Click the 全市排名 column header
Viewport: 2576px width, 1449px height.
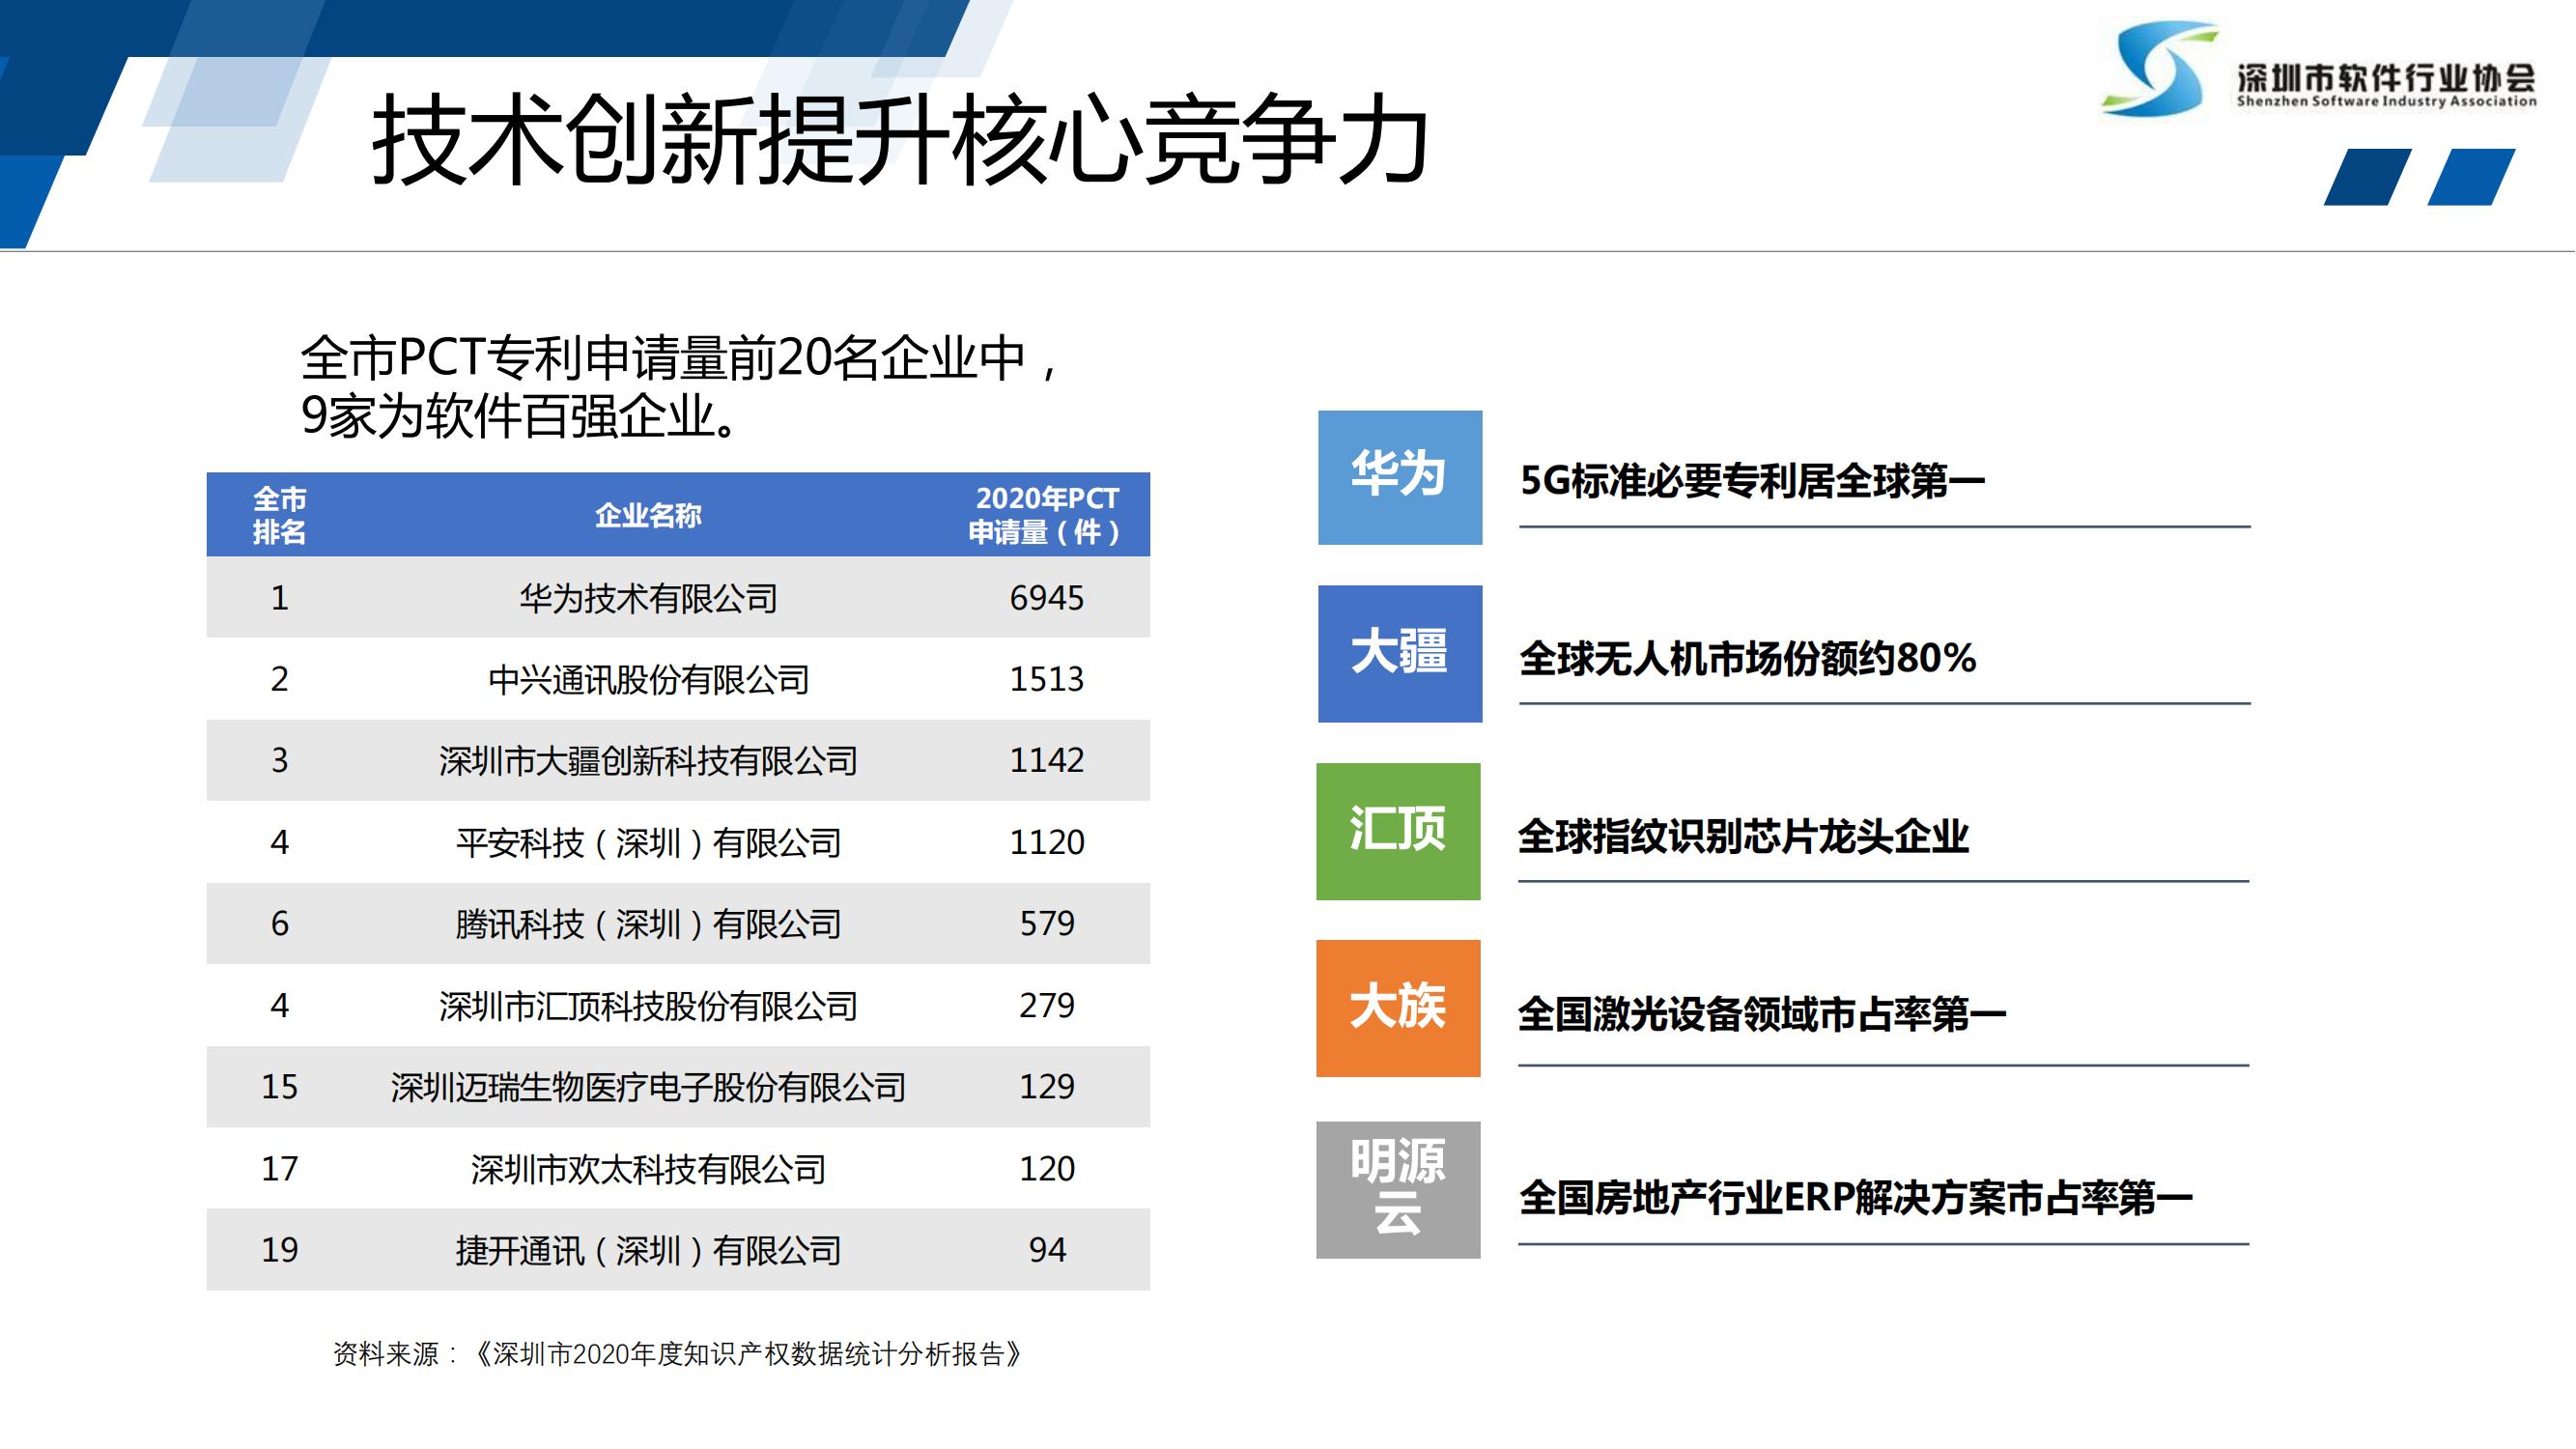pos(279,515)
